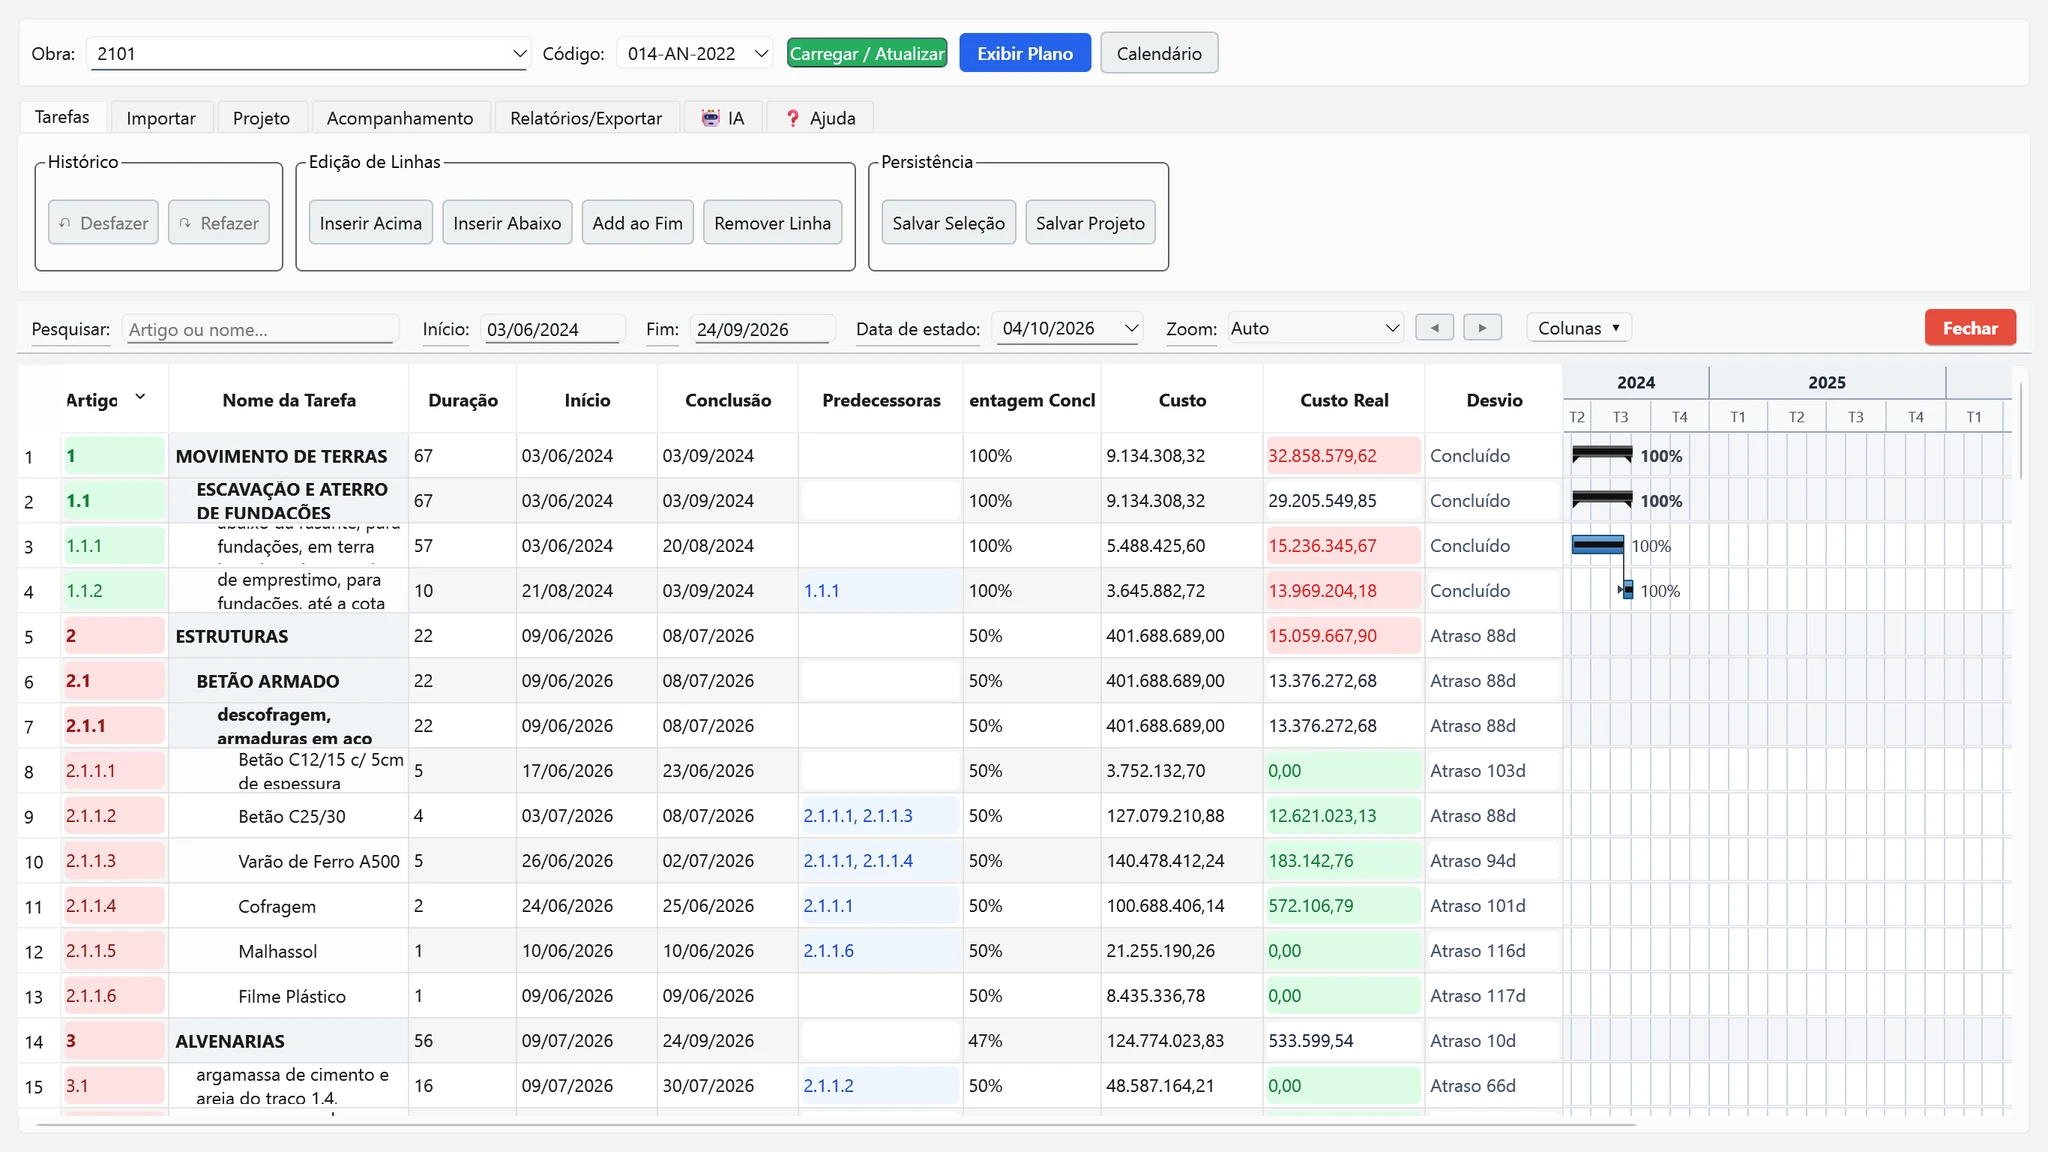Click the Exibir Plano button
The image size is (2048, 1152).
[x=1025, y=53]
